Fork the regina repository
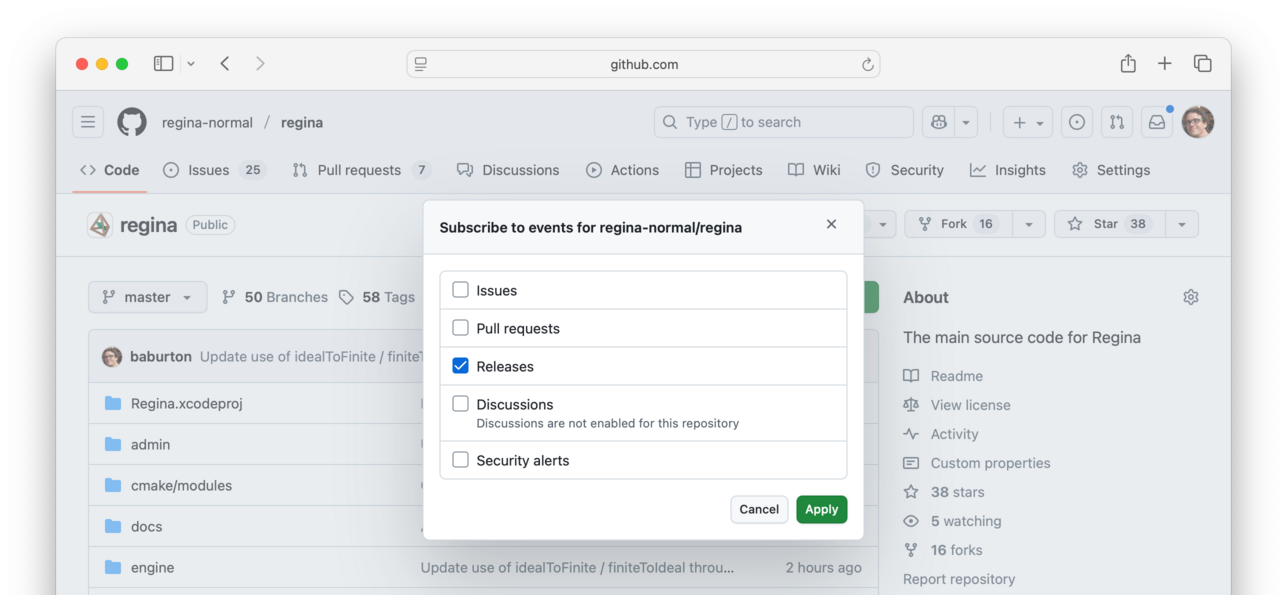 pos(958,224)
